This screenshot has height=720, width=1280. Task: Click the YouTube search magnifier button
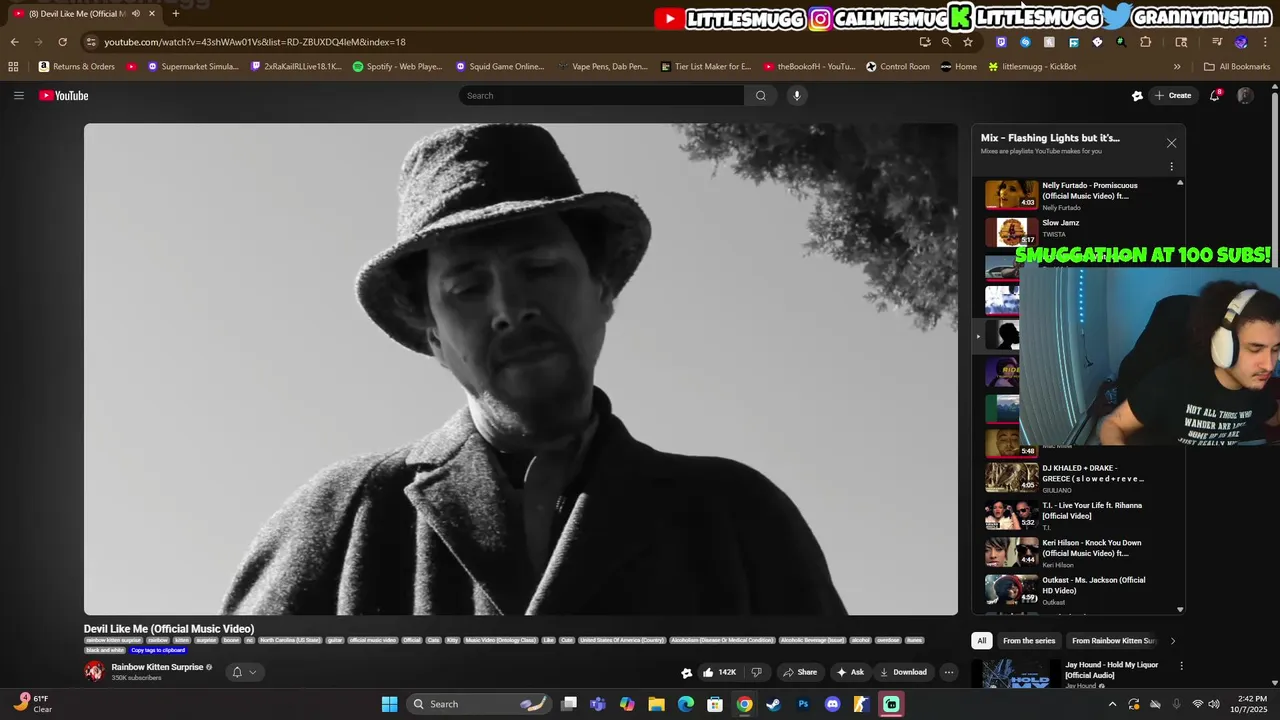[x=760, y=95]
